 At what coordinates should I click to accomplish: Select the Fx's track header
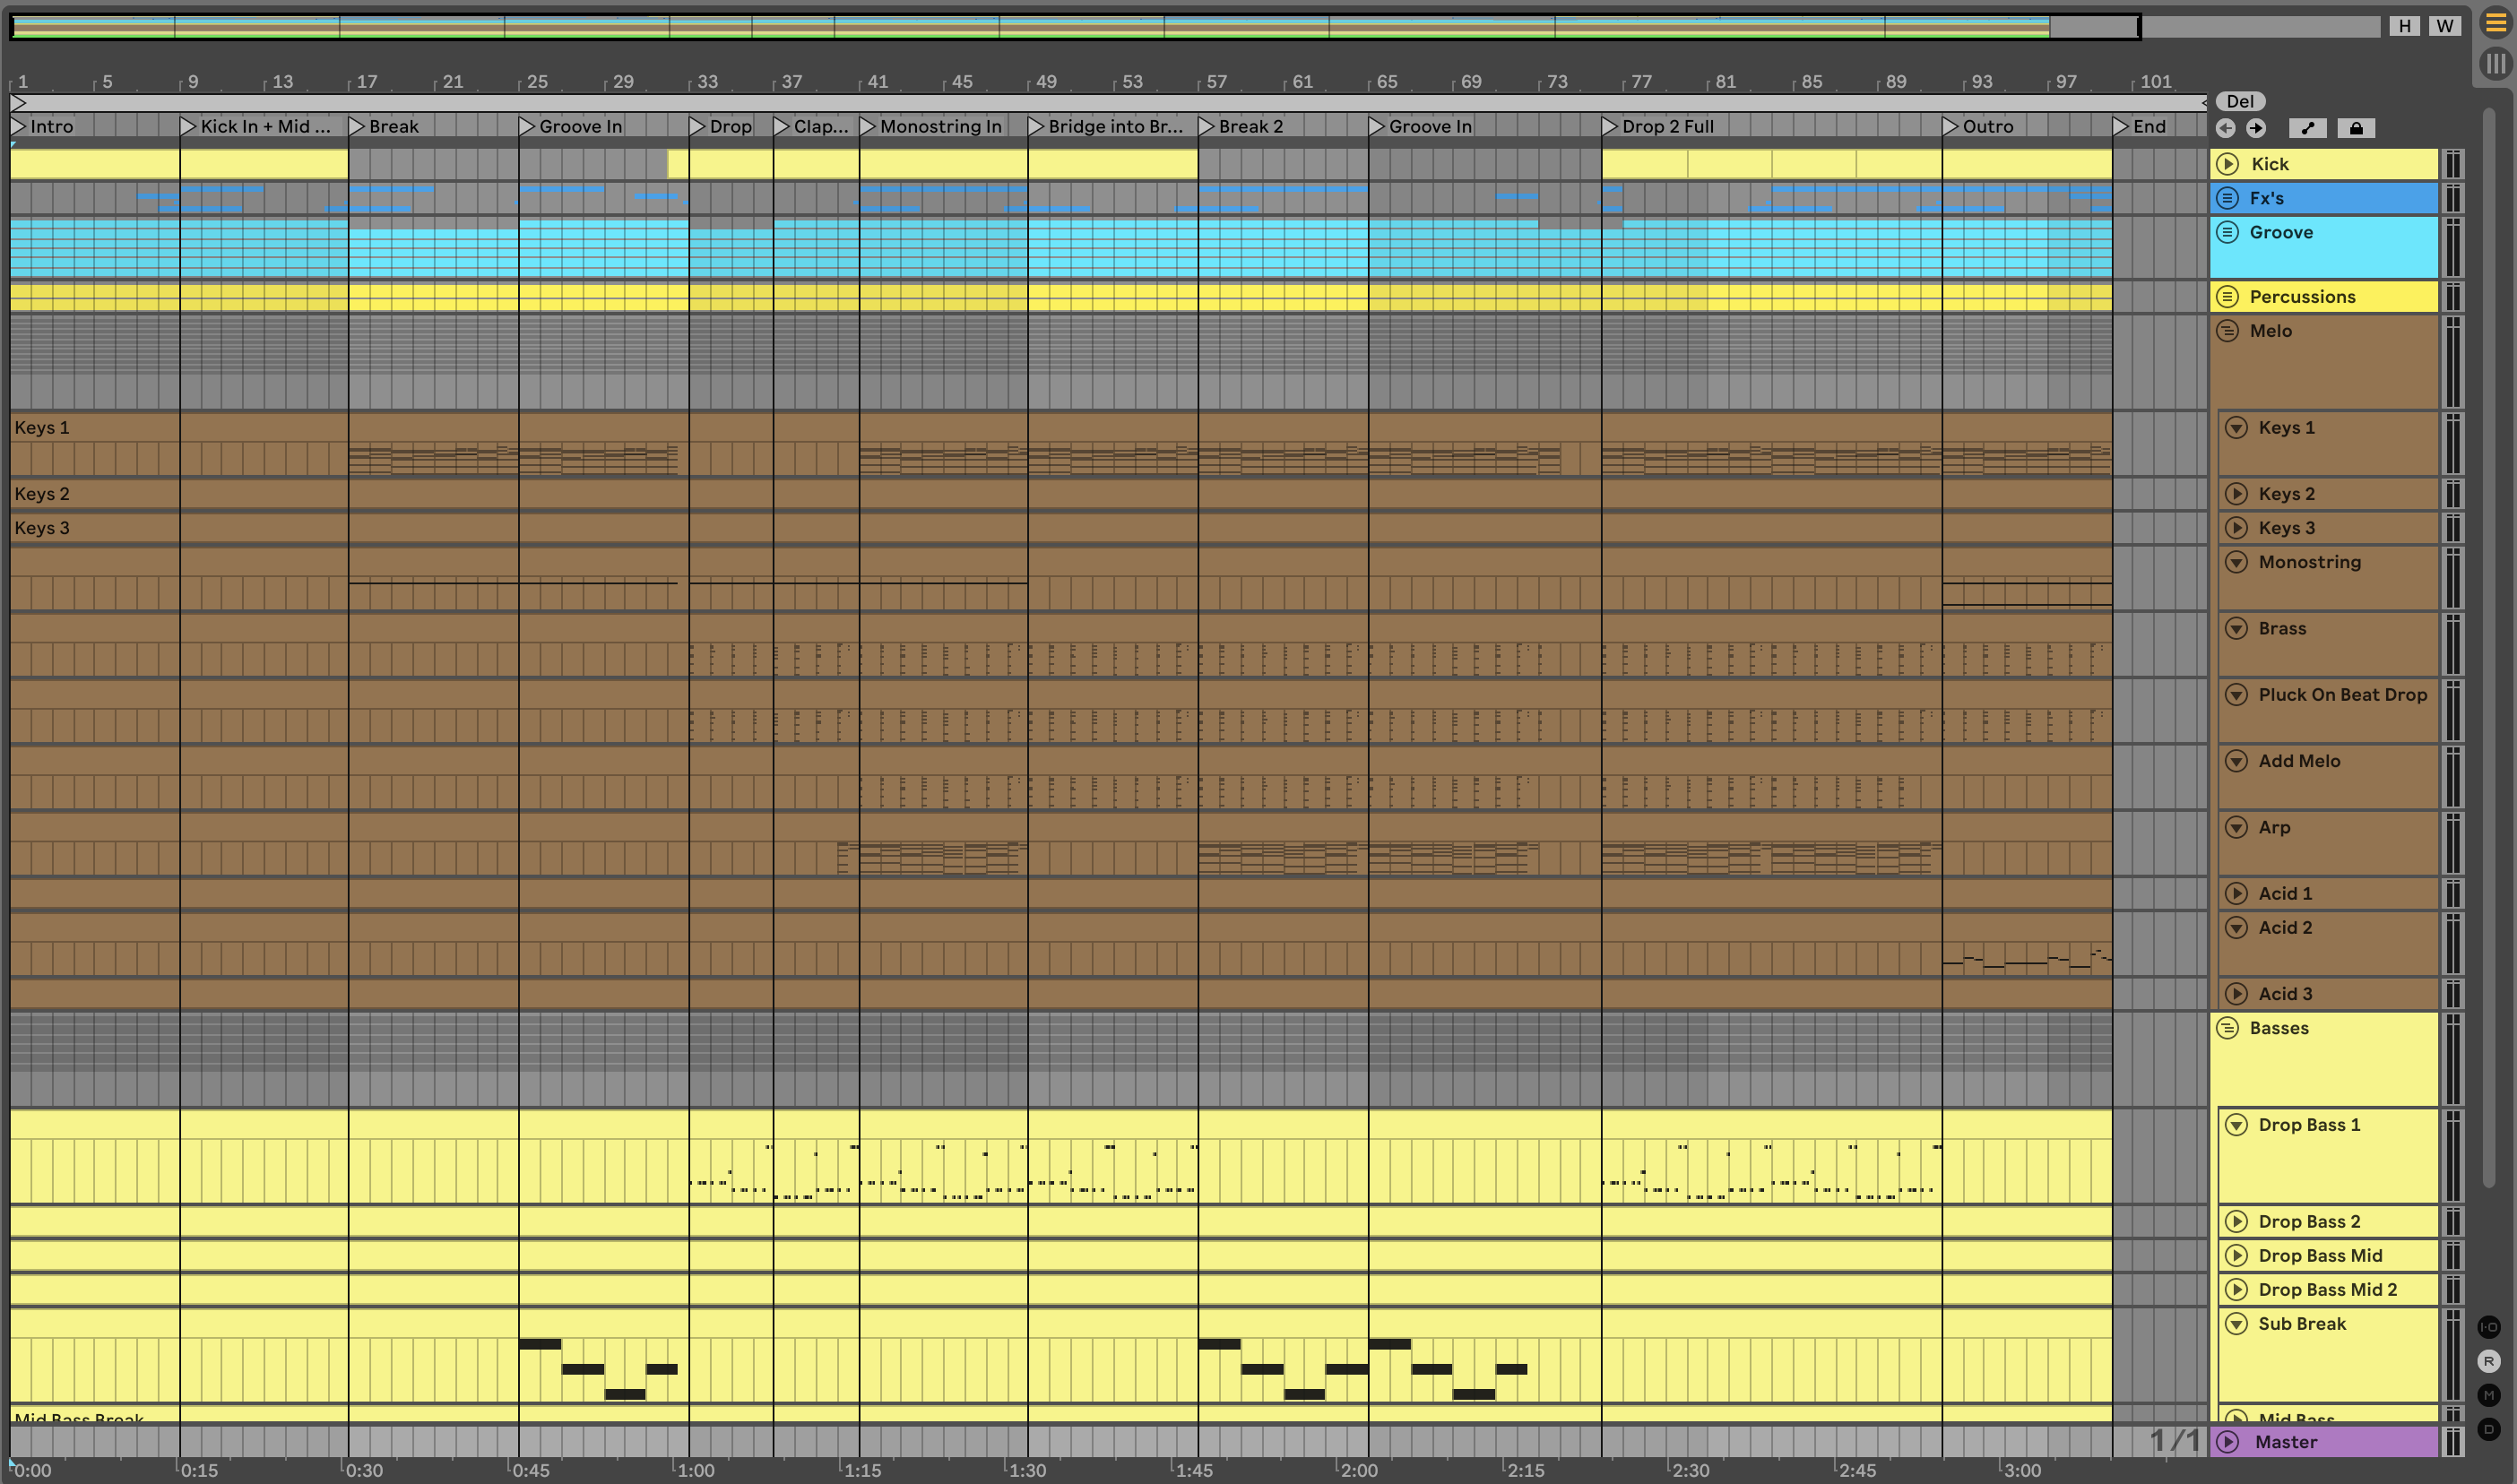click(x=2340, y=198)
